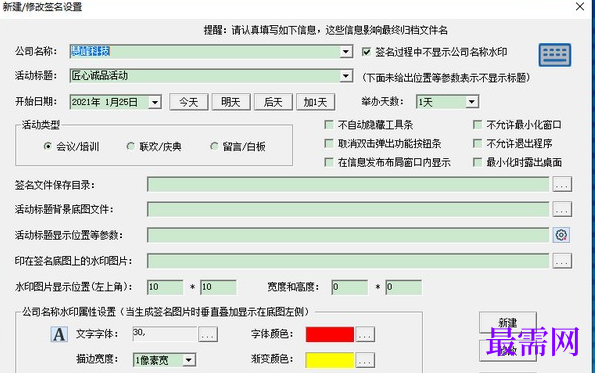Image resolution: width=598 pixels, height=373 pixels.
Task: Check 在信息发布布局窗口内显示
Action: 328,162
